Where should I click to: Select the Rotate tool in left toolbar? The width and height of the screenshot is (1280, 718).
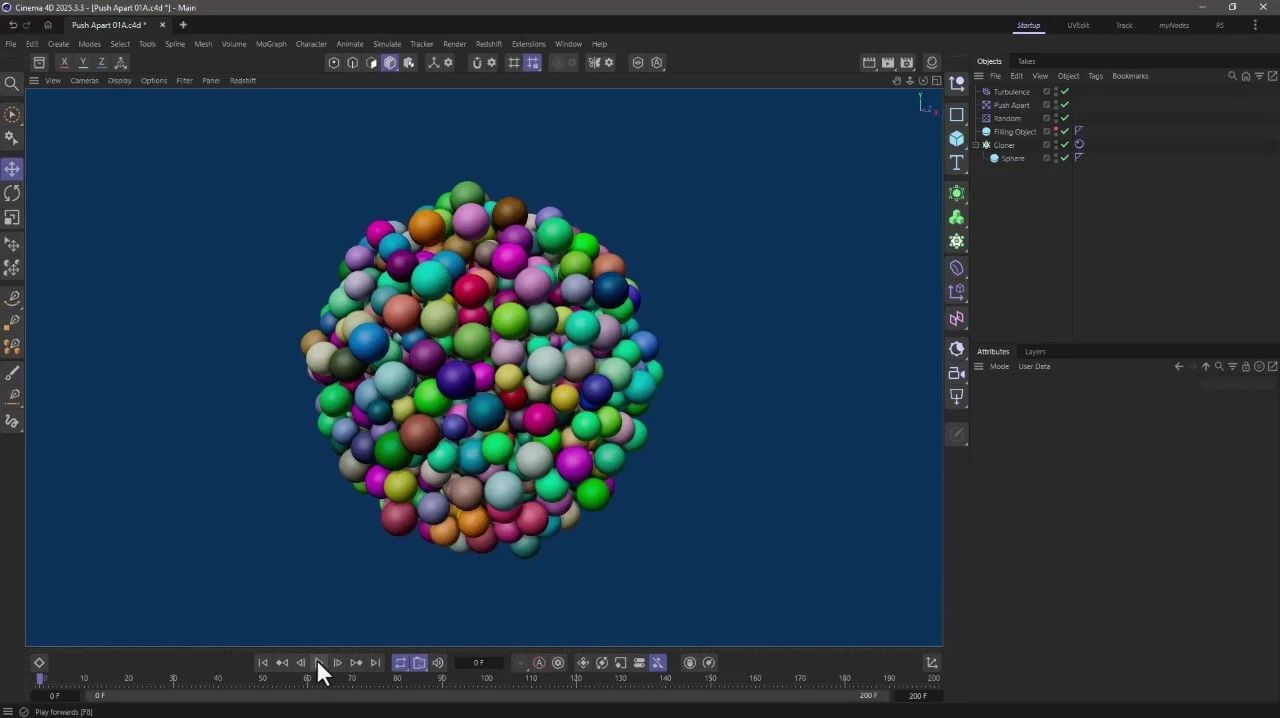(x=12, y=193)
